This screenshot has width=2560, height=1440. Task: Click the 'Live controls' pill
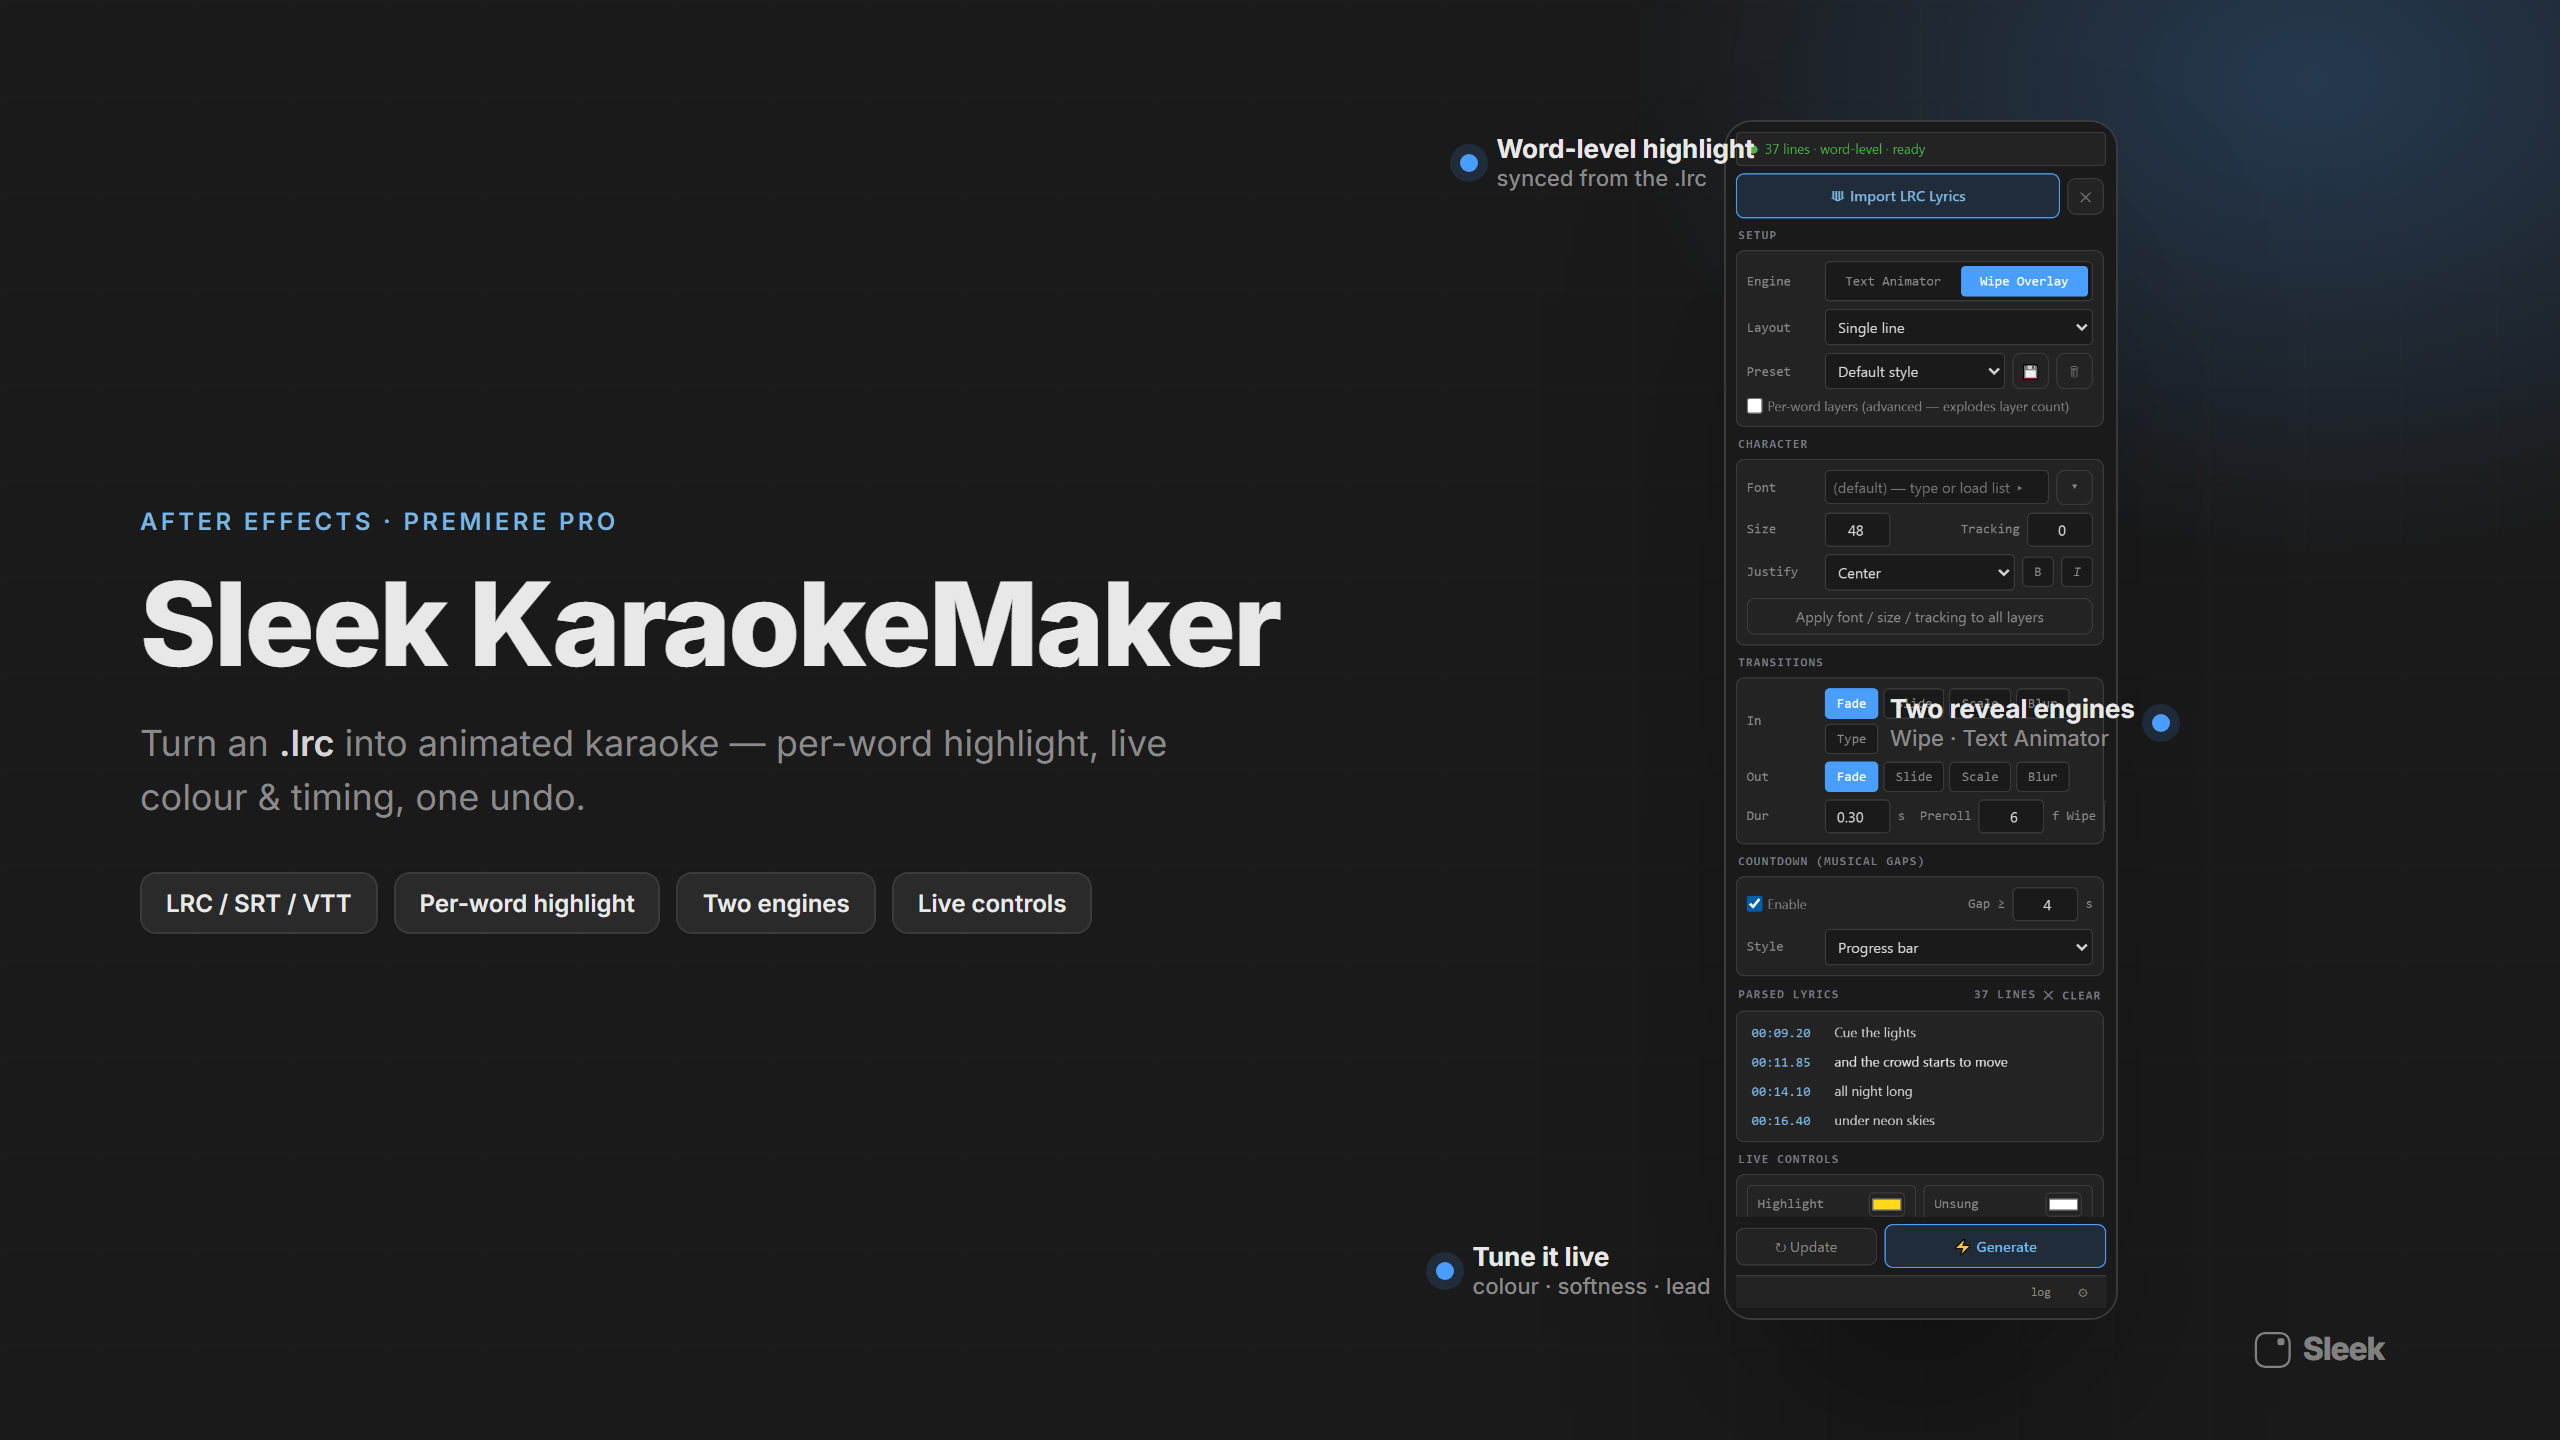[992, 904]
